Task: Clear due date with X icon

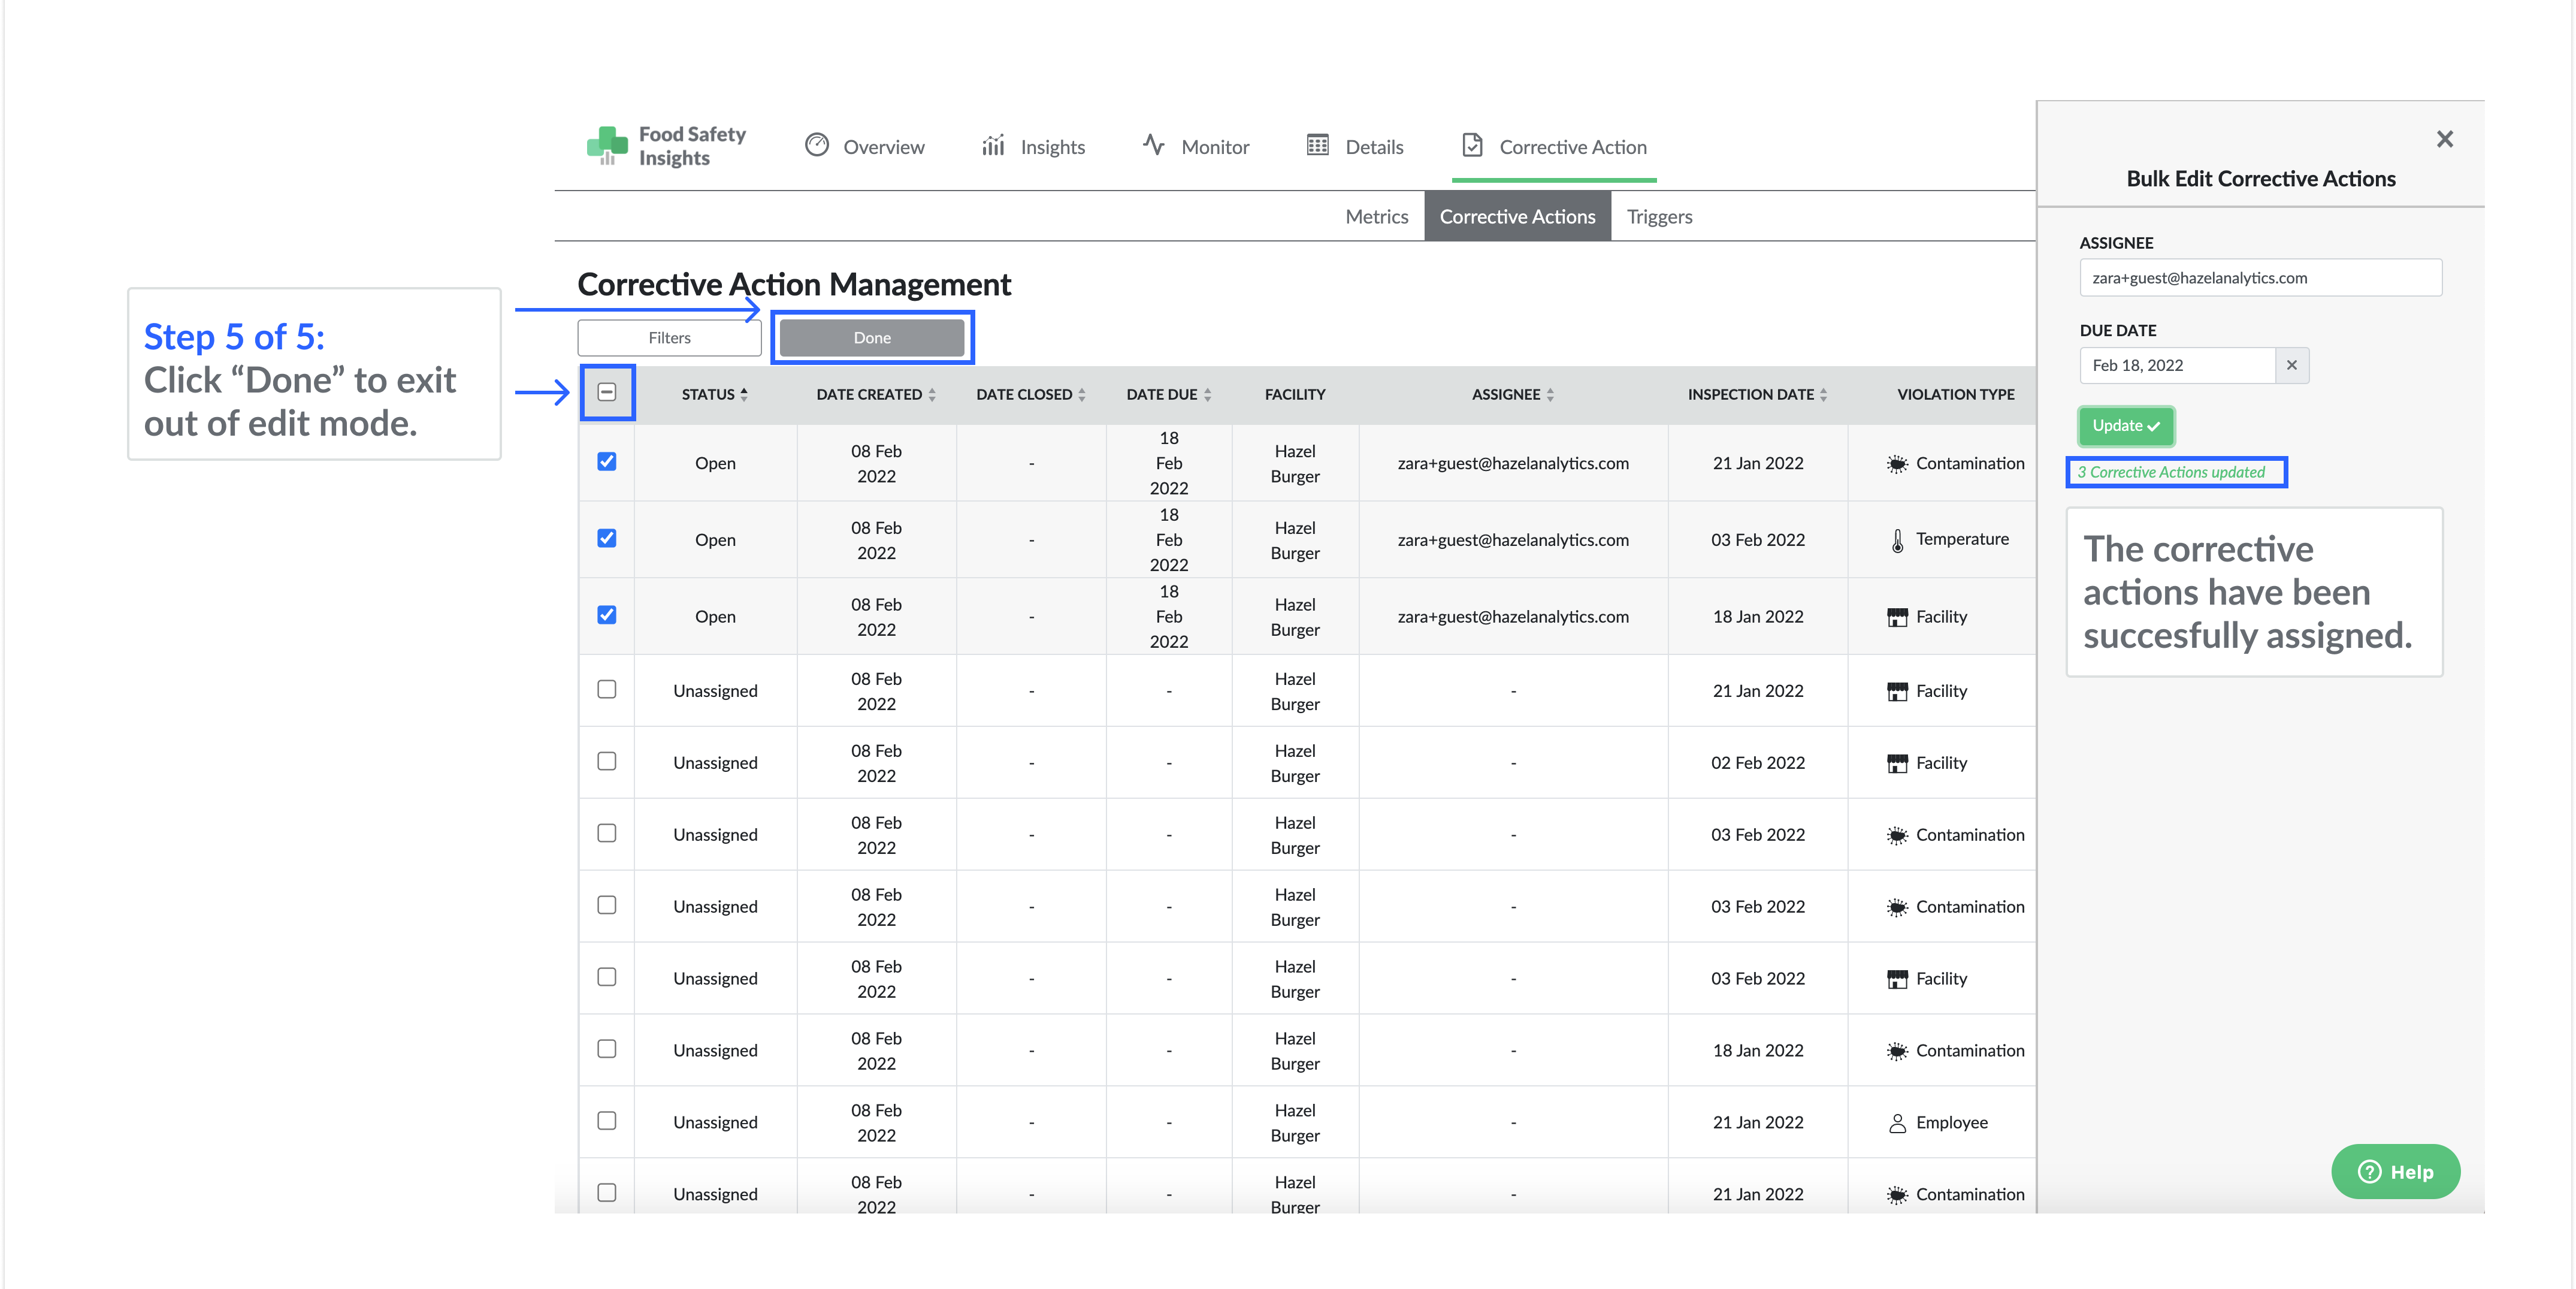Action: [x=2291, y=365]
